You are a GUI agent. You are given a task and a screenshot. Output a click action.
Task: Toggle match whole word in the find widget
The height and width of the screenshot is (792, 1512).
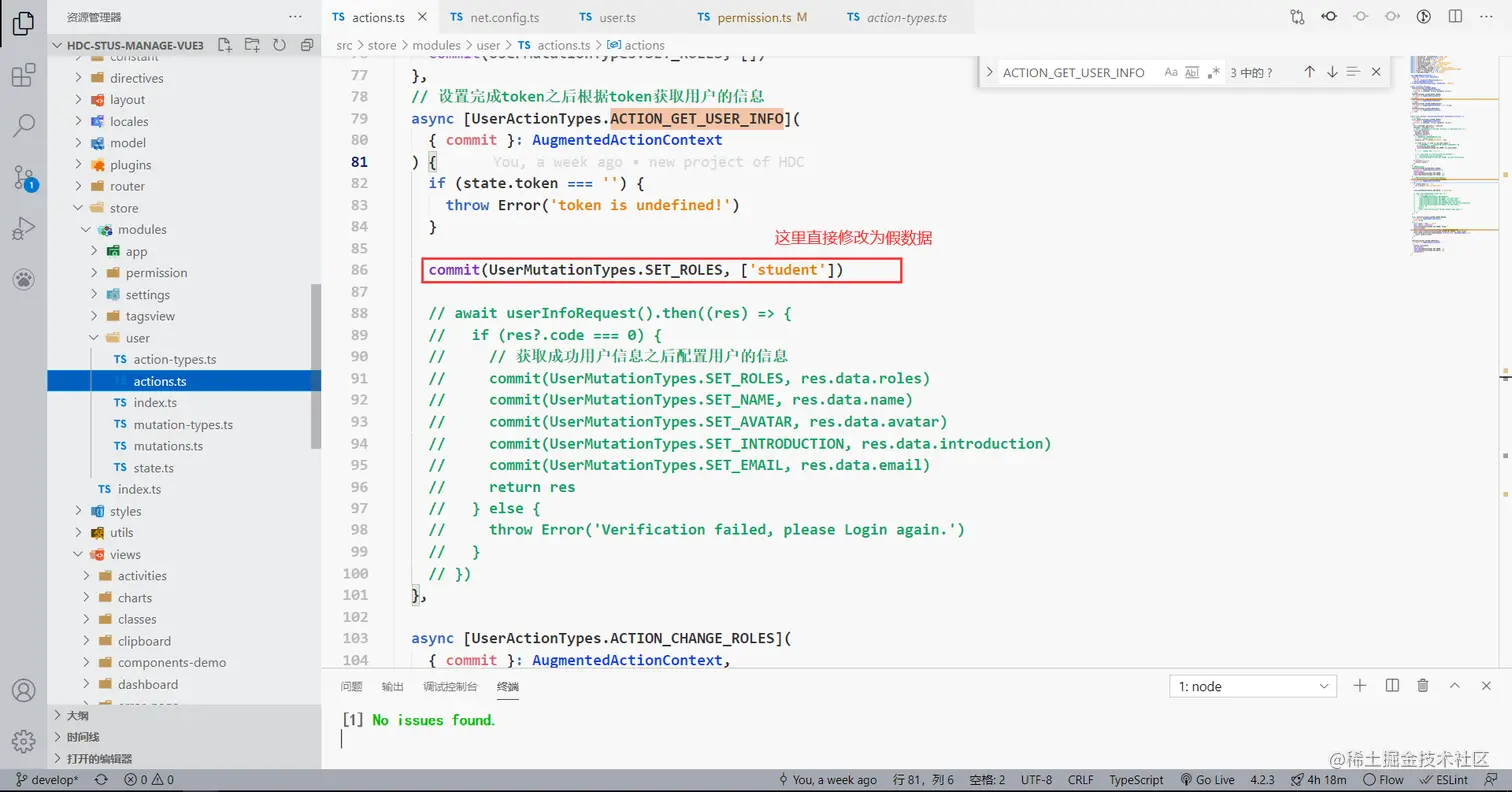pos(1192,72)
